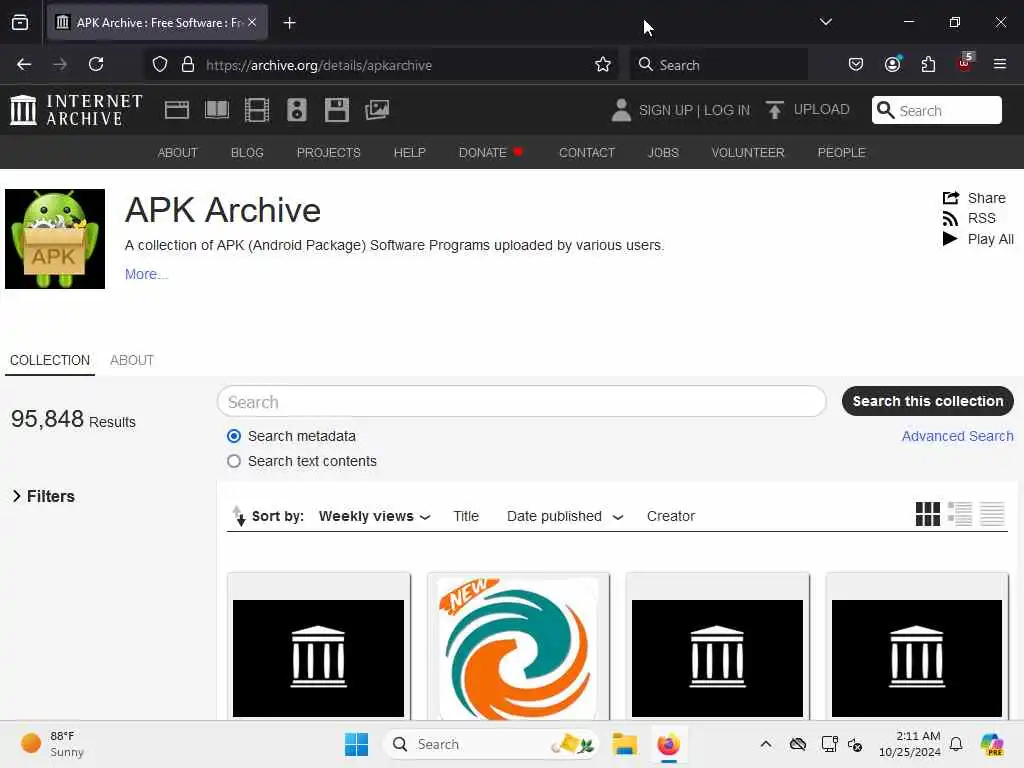This screenshot has height=768, width=1024.
Task: Go back to previous page
Action: 24,64
